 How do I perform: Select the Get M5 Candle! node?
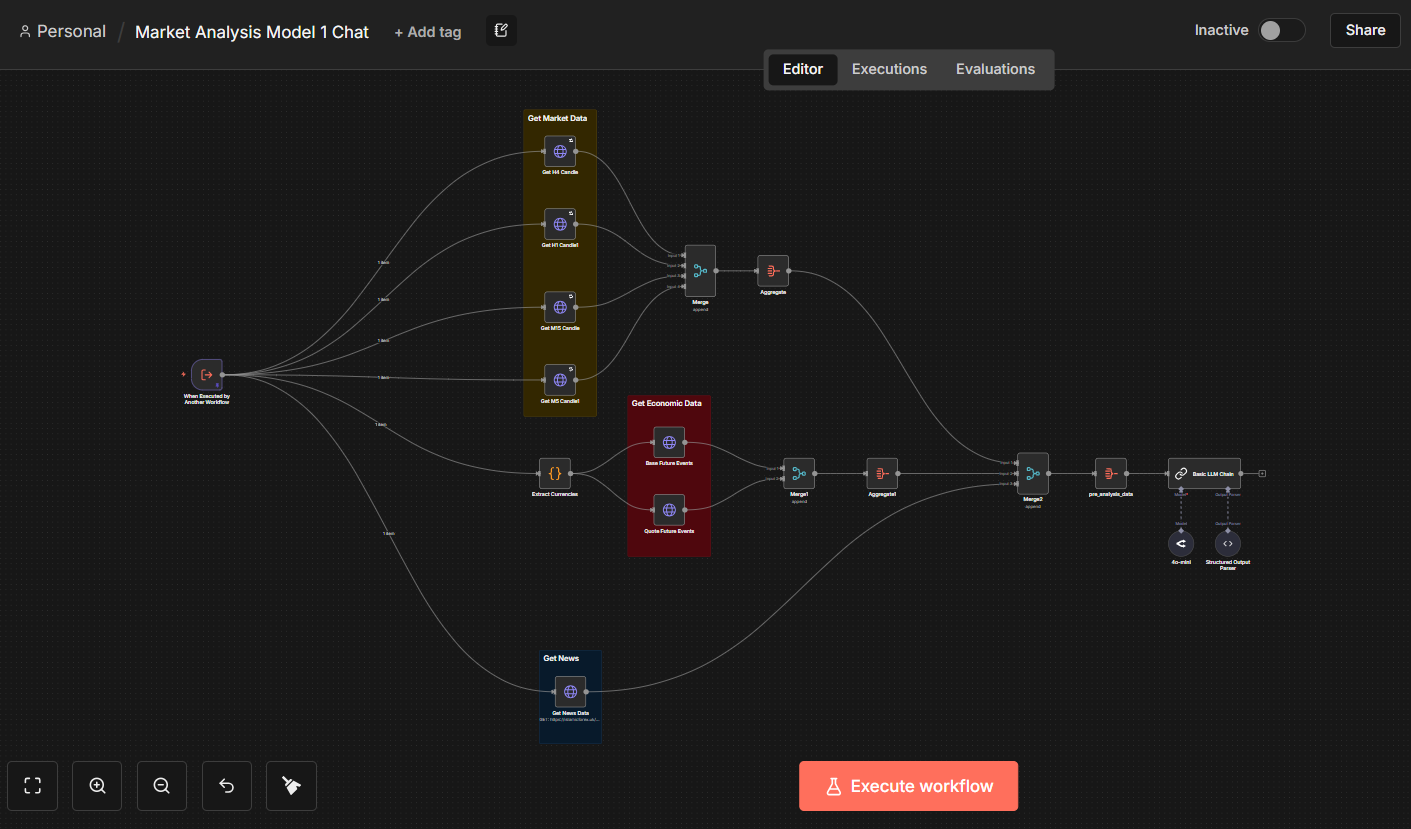tap(560, 379)
